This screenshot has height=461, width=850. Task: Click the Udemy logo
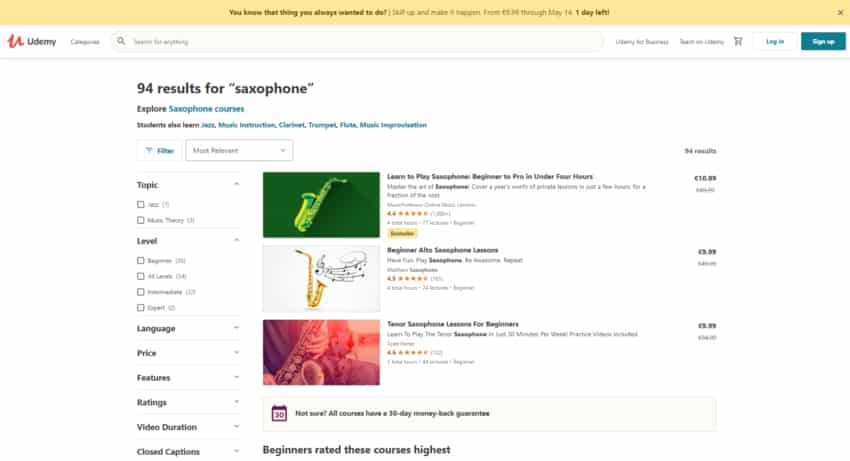(31, 41)
